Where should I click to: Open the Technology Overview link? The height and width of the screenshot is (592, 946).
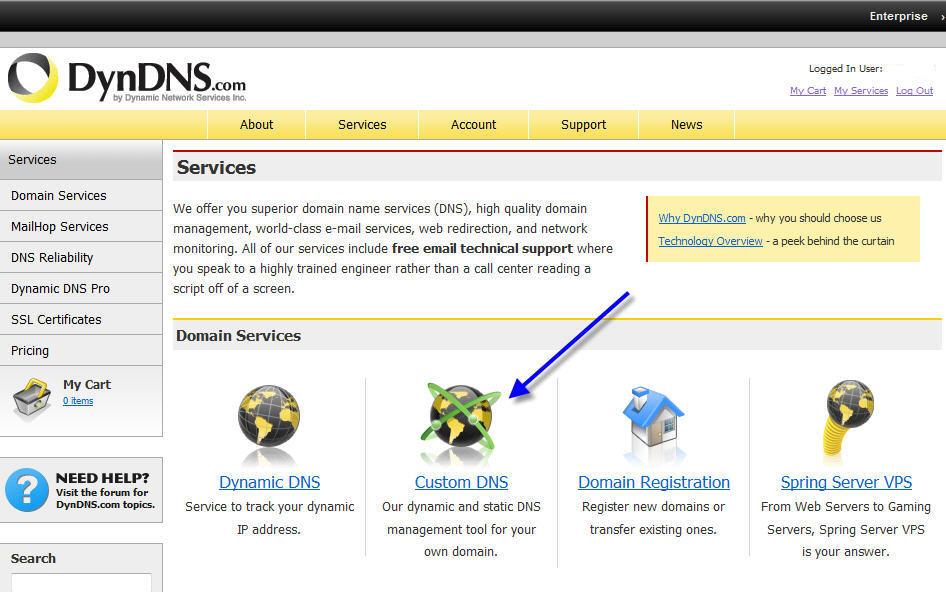tap(710, 241)
